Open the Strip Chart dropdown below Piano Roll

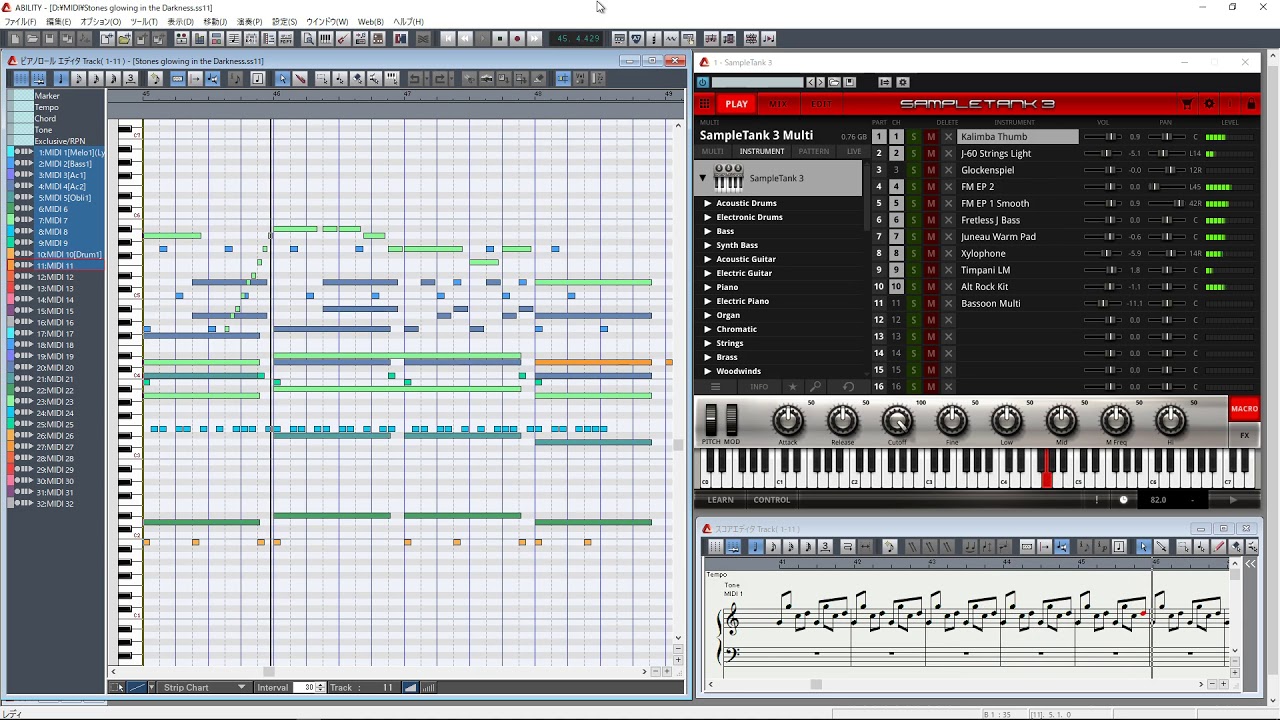[204, 688]
